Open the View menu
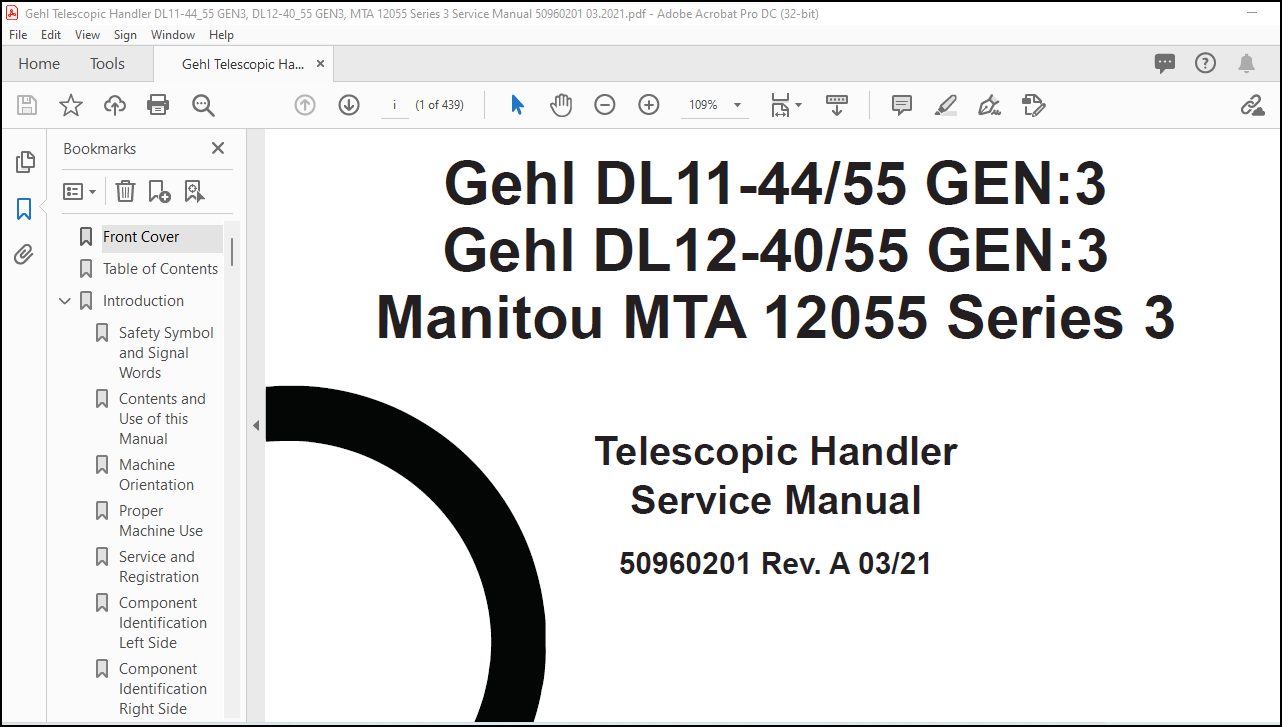 click(88, 34)
